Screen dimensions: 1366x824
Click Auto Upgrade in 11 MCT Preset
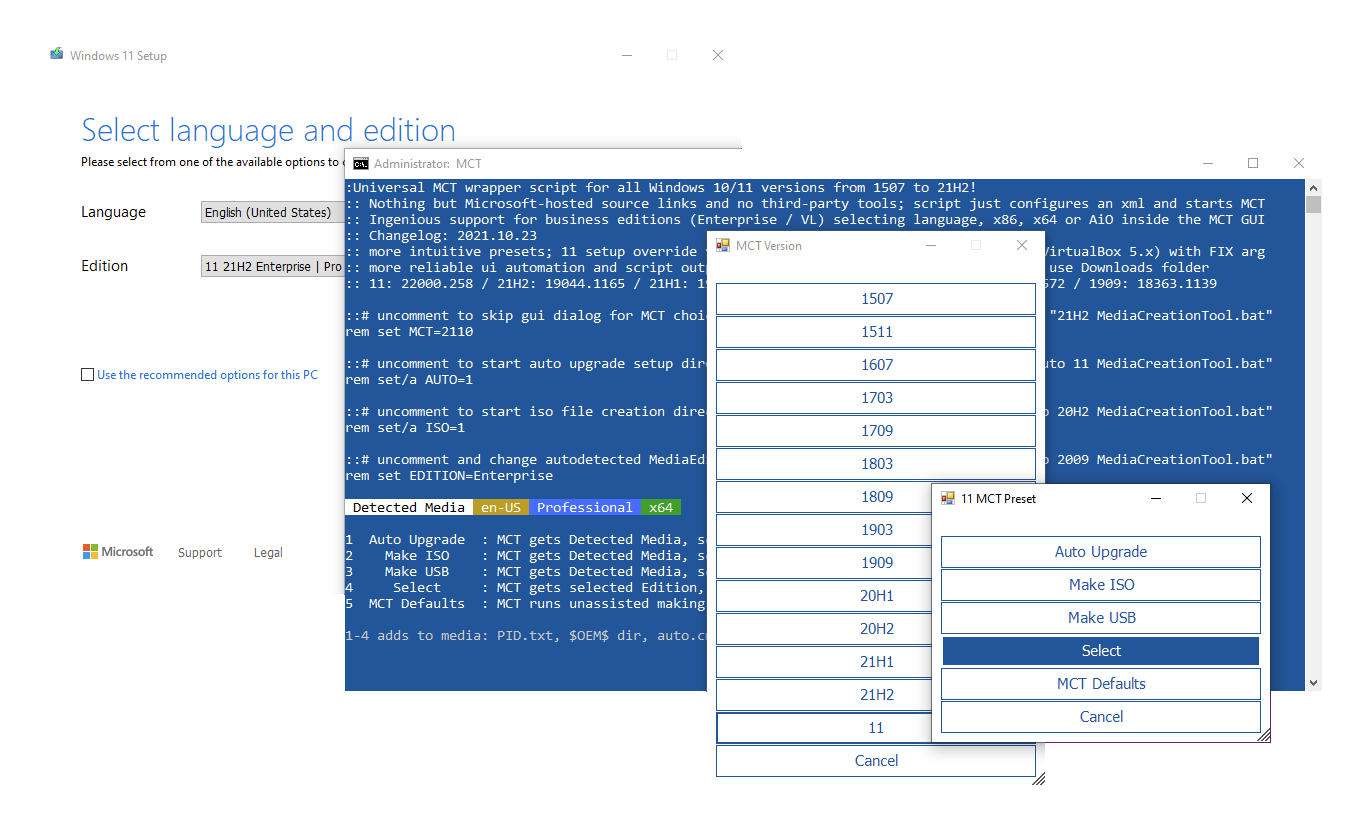pyautogui.click(x=1100, y=551)
